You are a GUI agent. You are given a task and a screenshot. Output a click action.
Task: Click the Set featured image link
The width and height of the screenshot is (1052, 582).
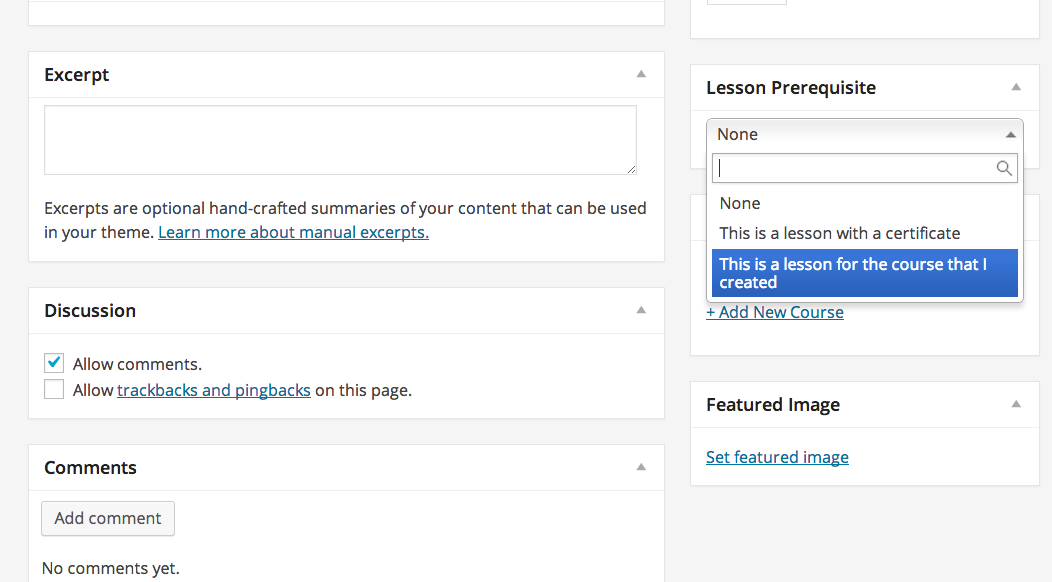[x=777, y=457]
